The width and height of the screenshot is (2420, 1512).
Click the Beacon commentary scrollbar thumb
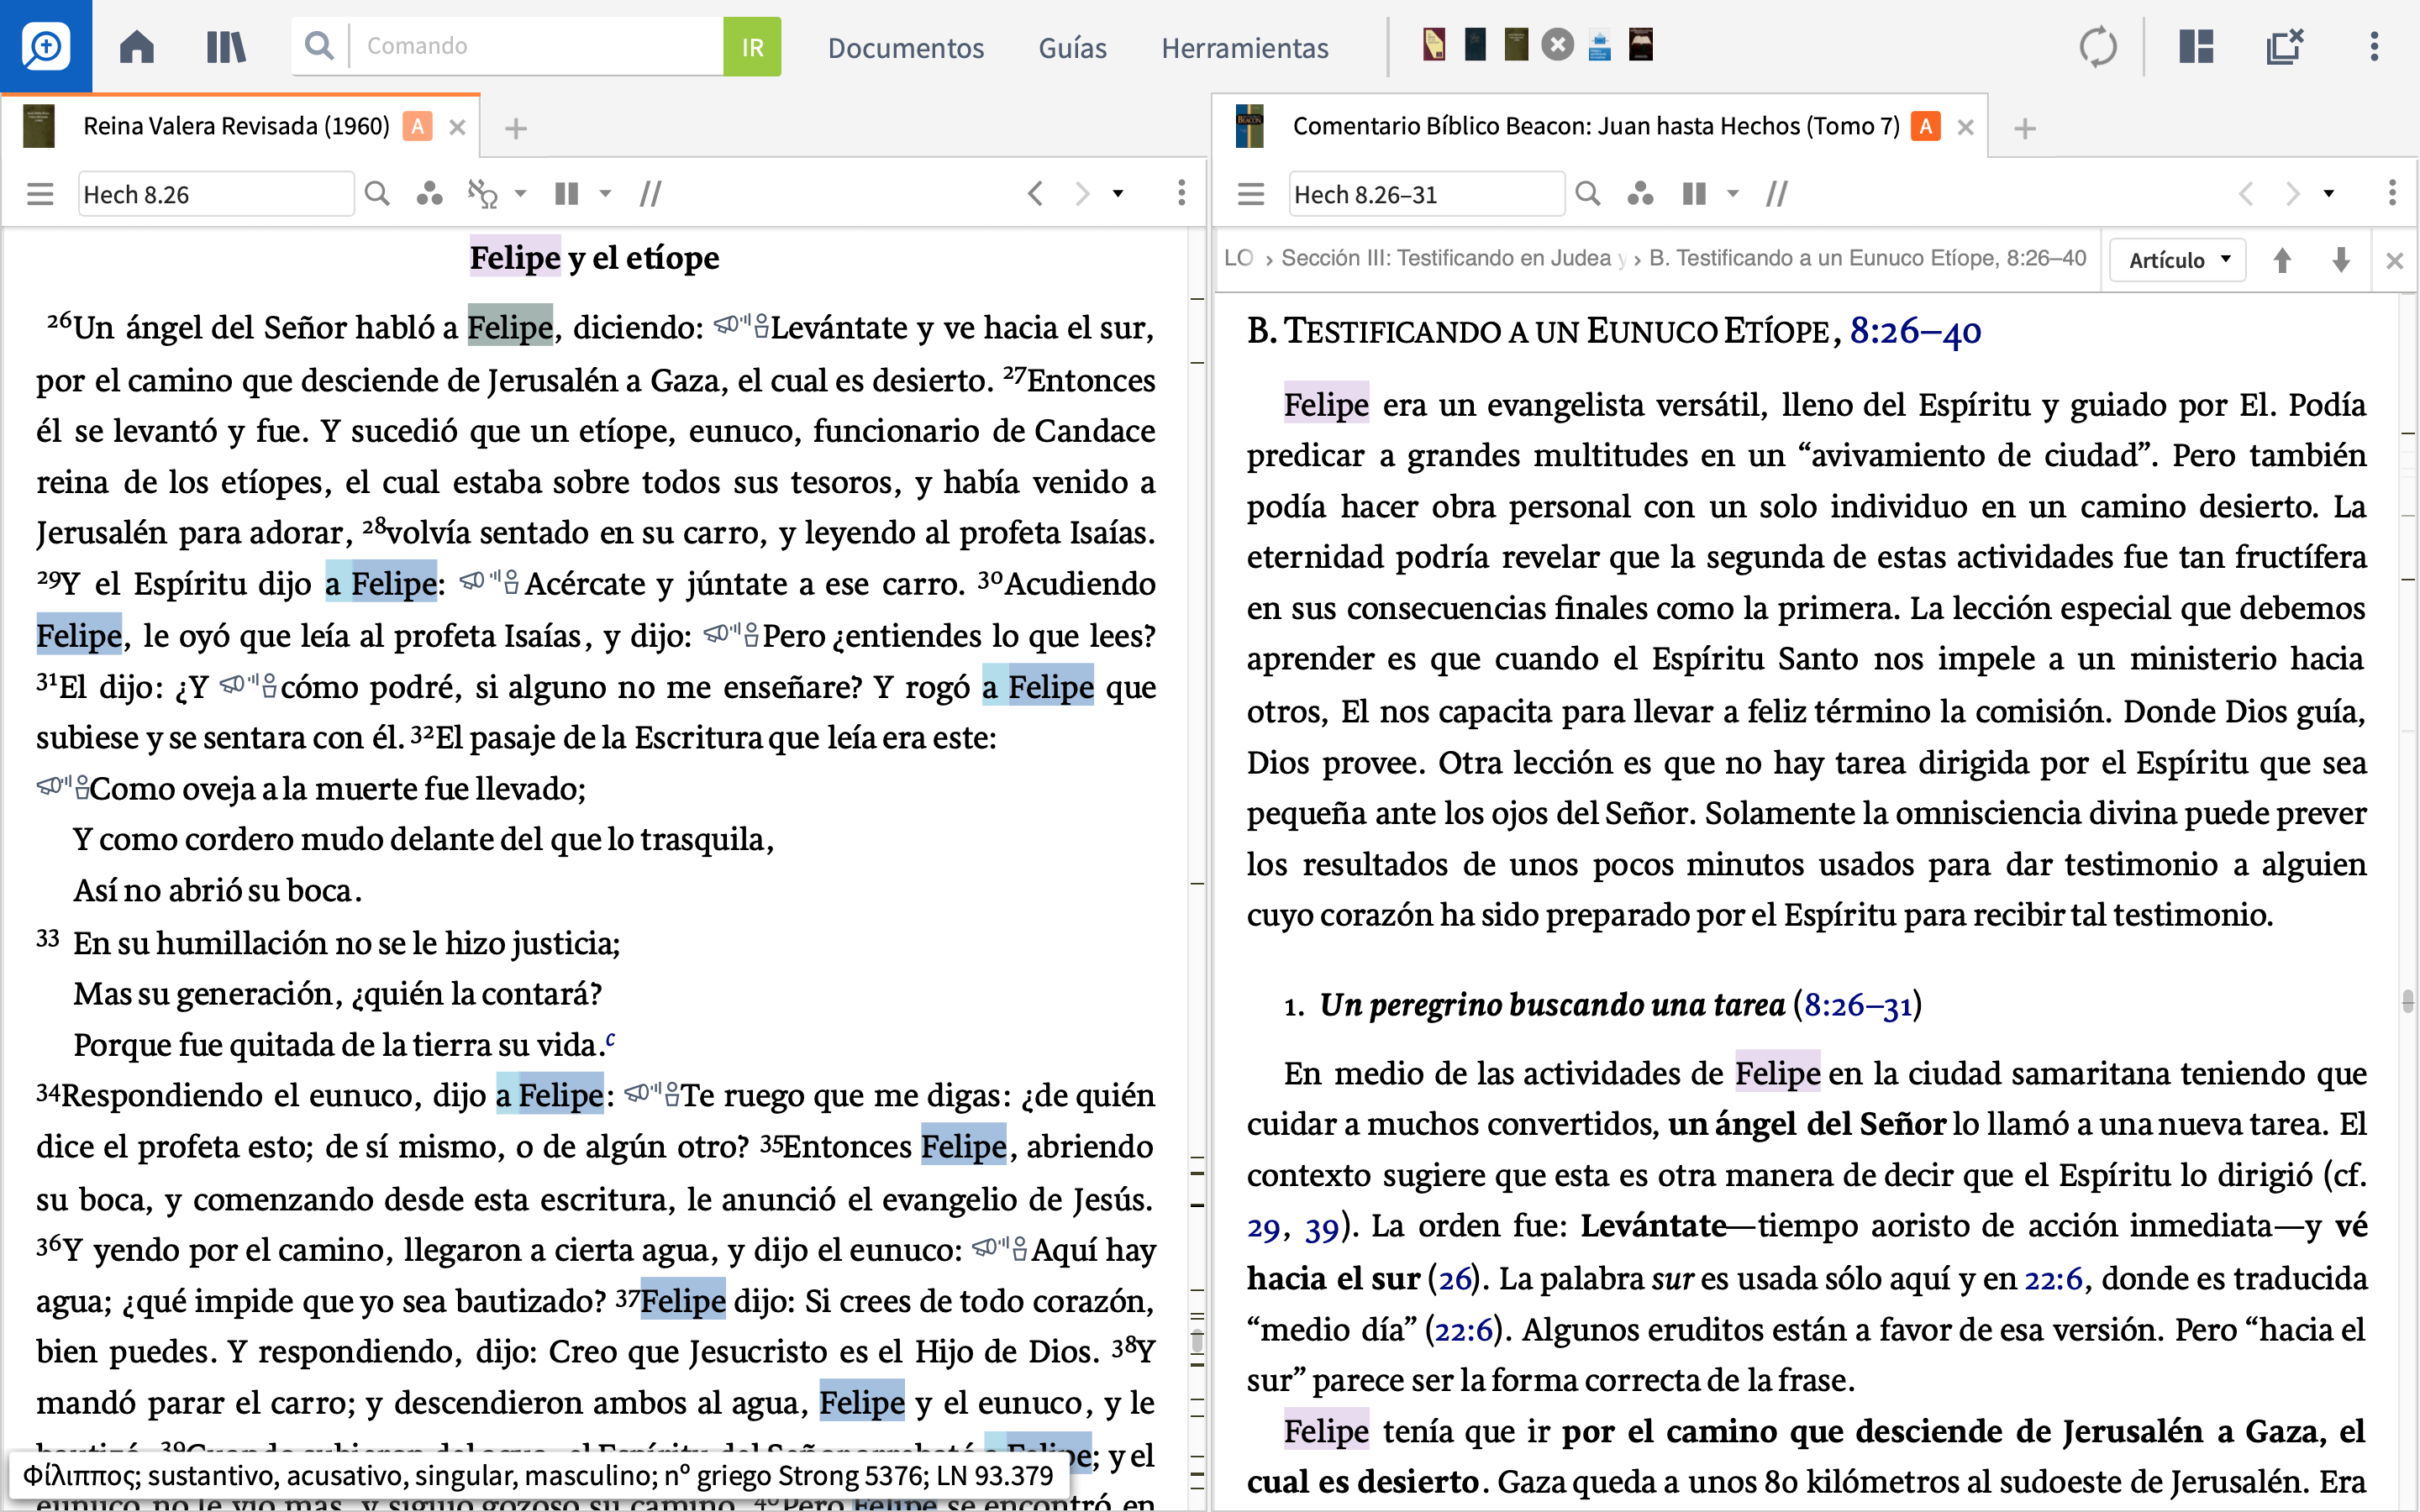(2408, 1001)
